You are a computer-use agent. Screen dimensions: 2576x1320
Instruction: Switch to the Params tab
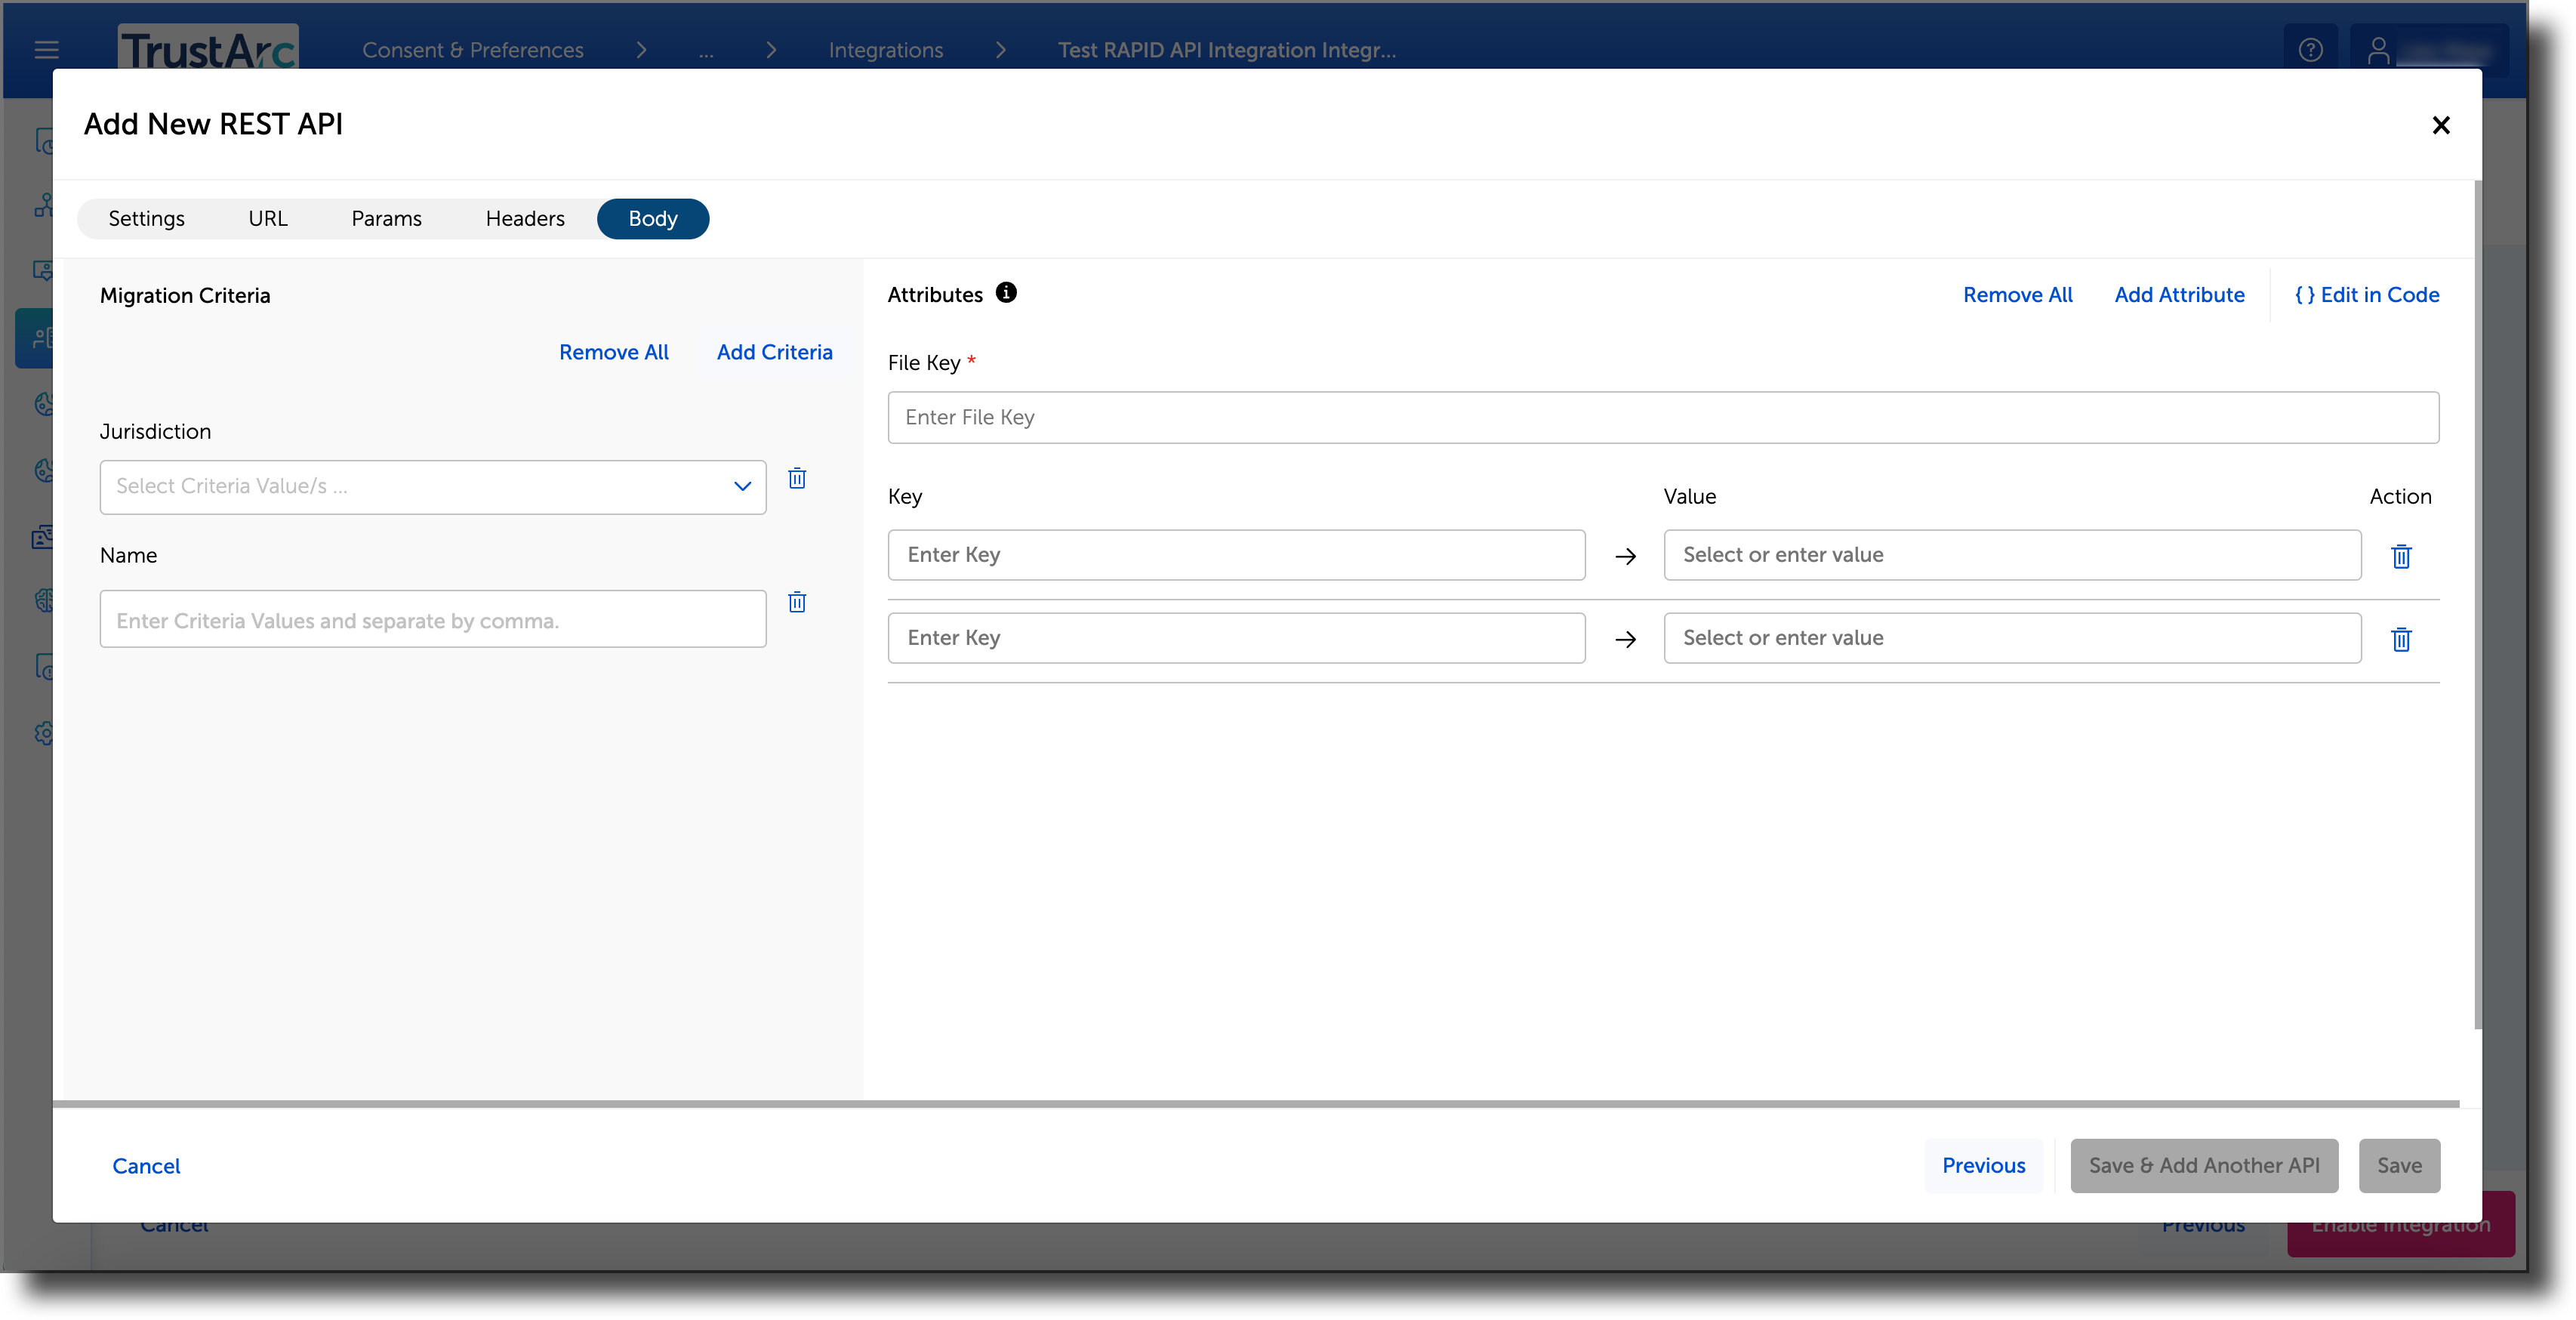386,218
